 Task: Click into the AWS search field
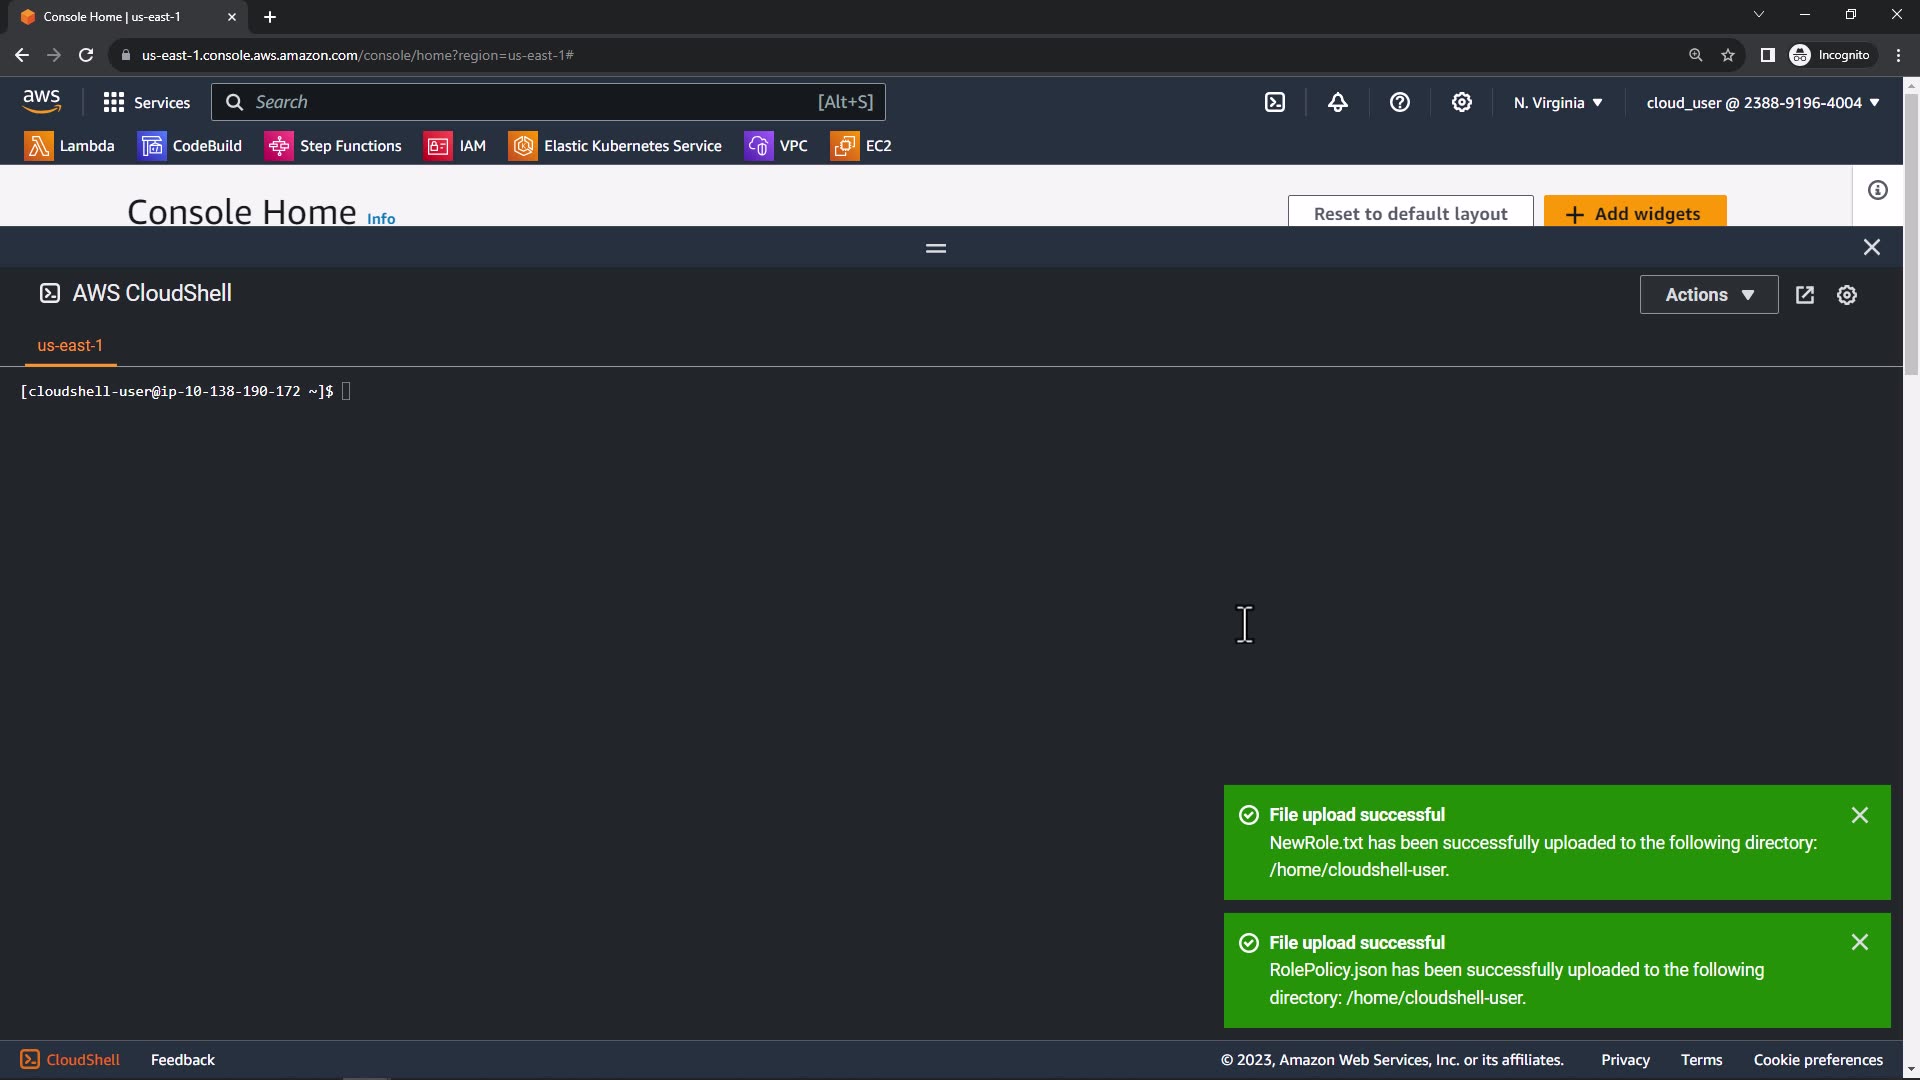(x=530, y=102)
